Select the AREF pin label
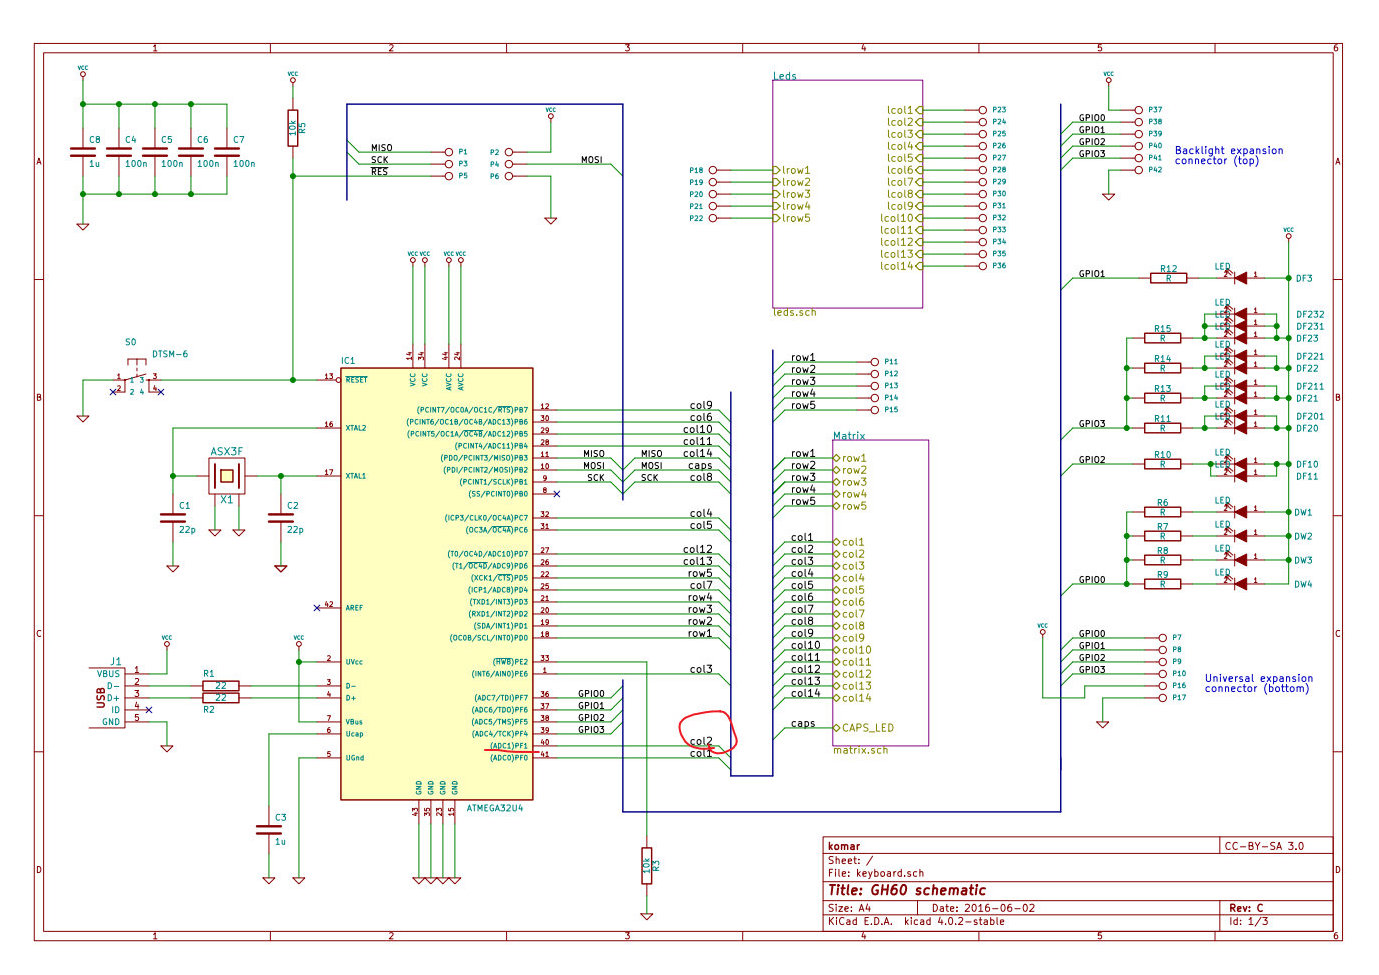The height and width of the screenshot is (975, 1379). click(354, 608)
